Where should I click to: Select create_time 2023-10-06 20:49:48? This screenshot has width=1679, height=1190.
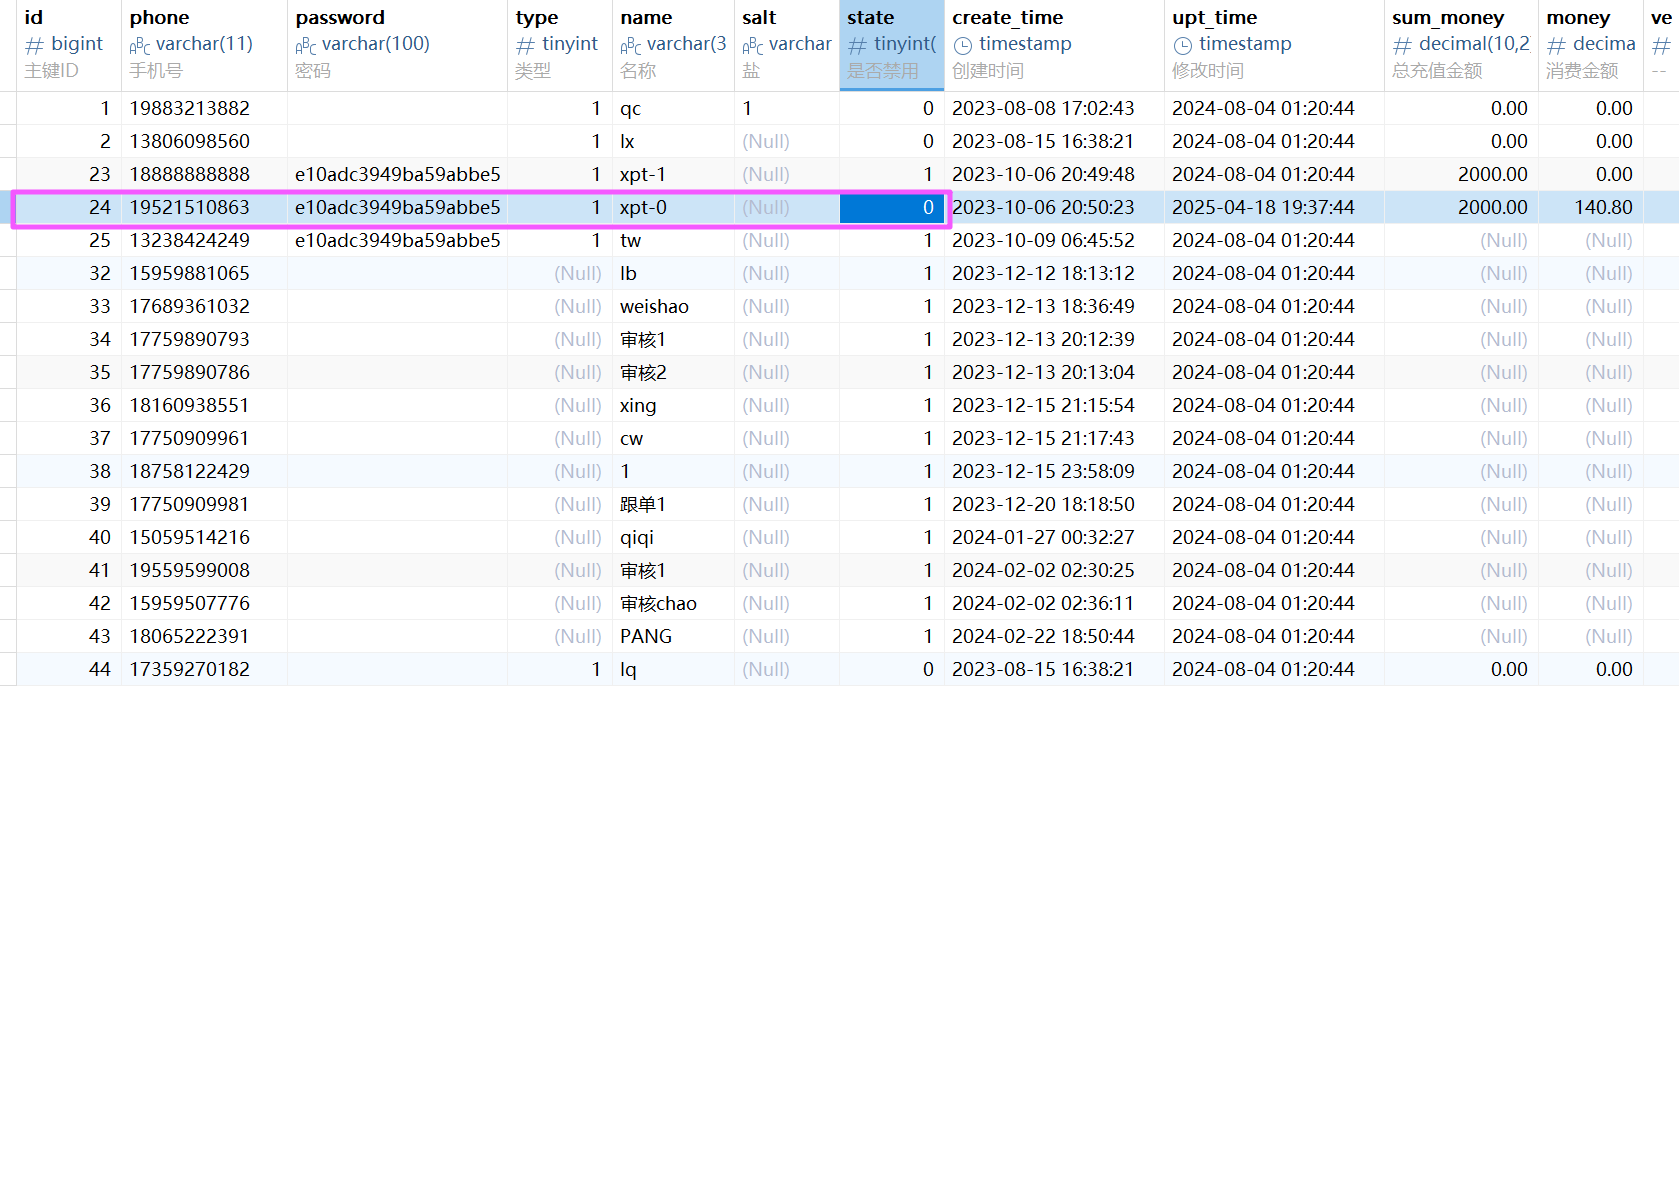click(x=1054, y=174)
